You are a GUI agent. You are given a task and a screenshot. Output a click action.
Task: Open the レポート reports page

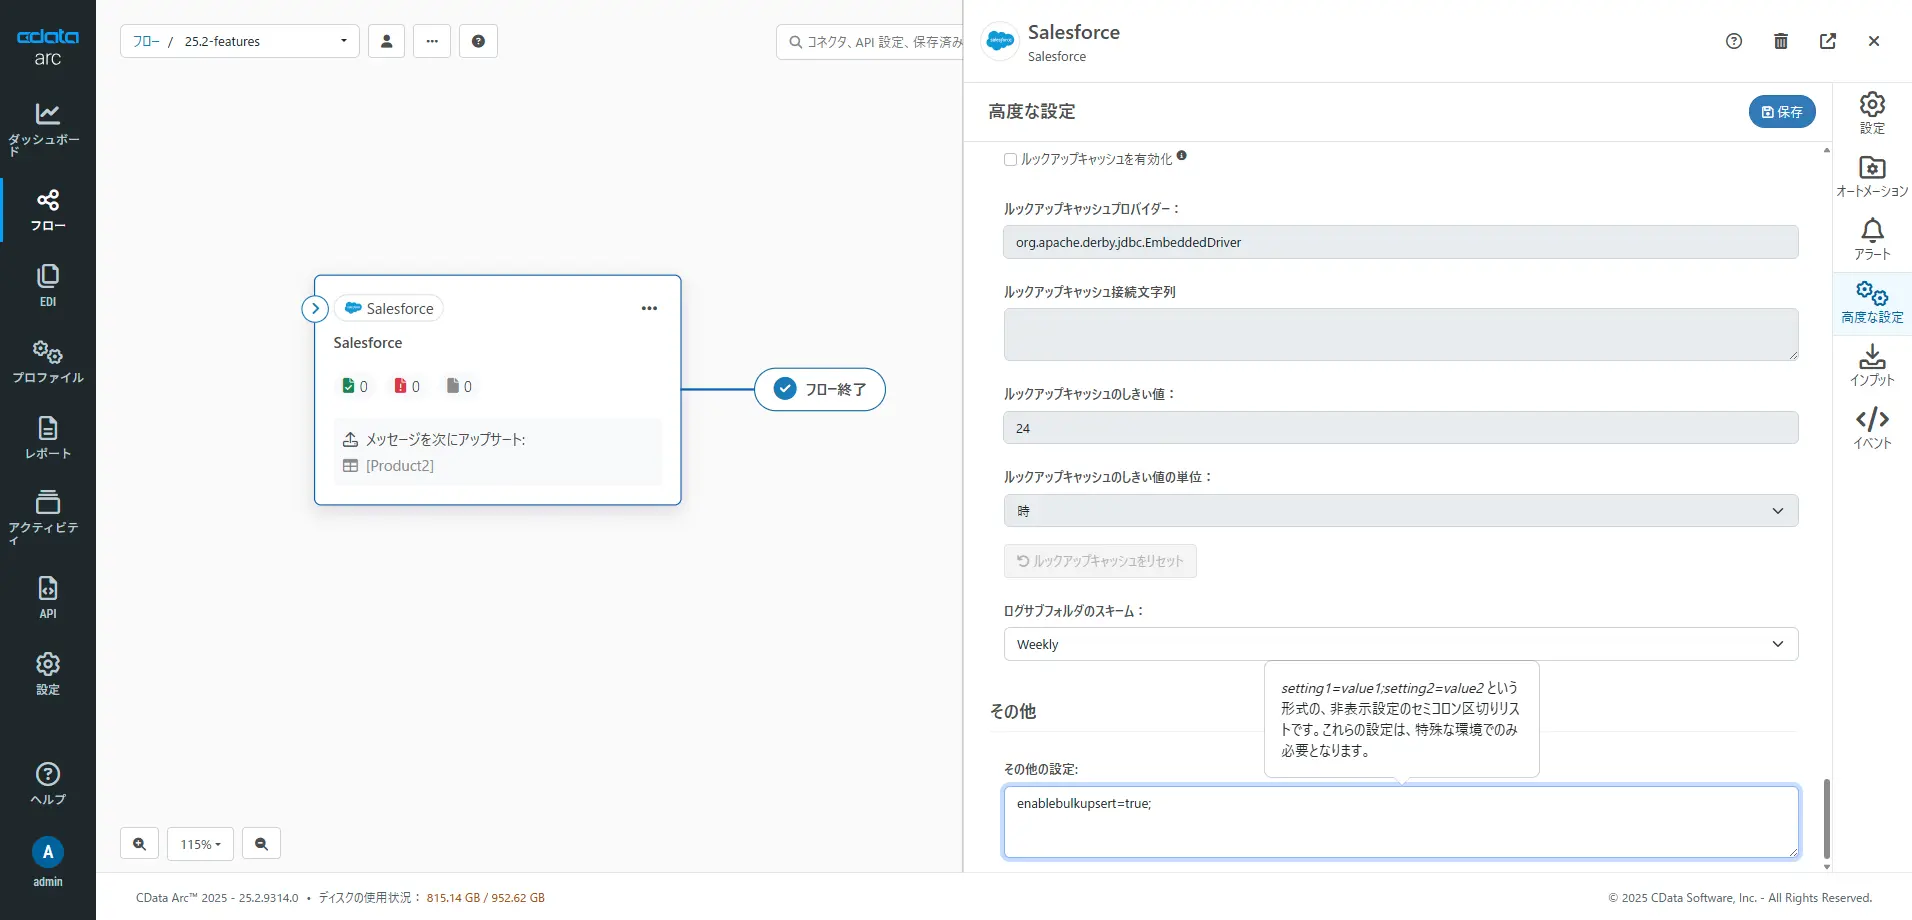click(47, 437)
